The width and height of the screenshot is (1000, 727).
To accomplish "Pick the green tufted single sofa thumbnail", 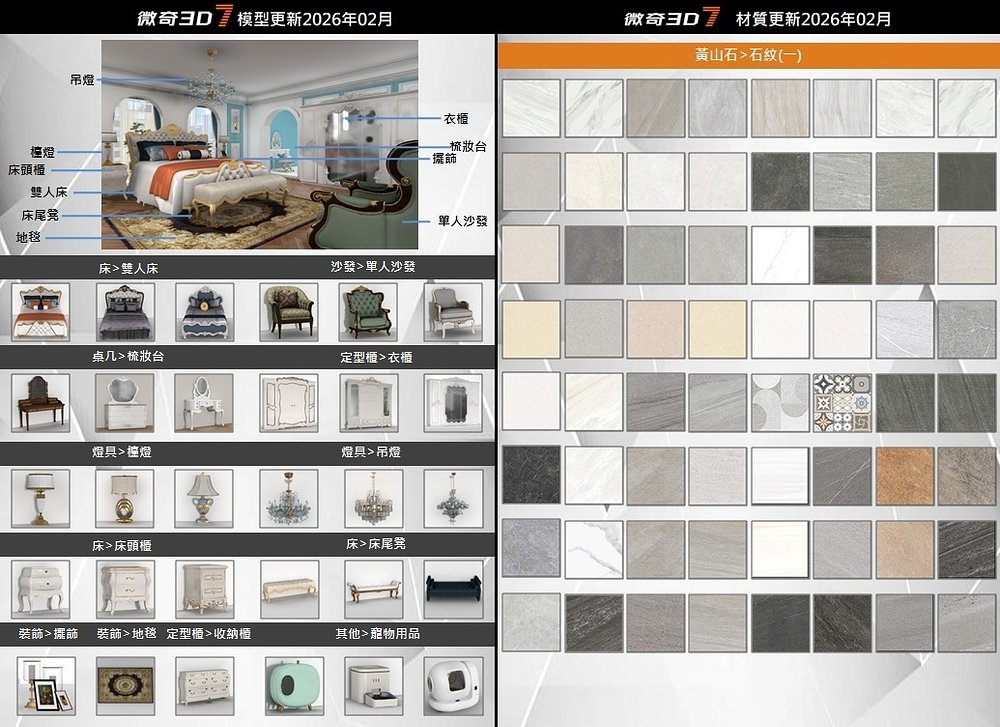I will click(x=368, y=312).
